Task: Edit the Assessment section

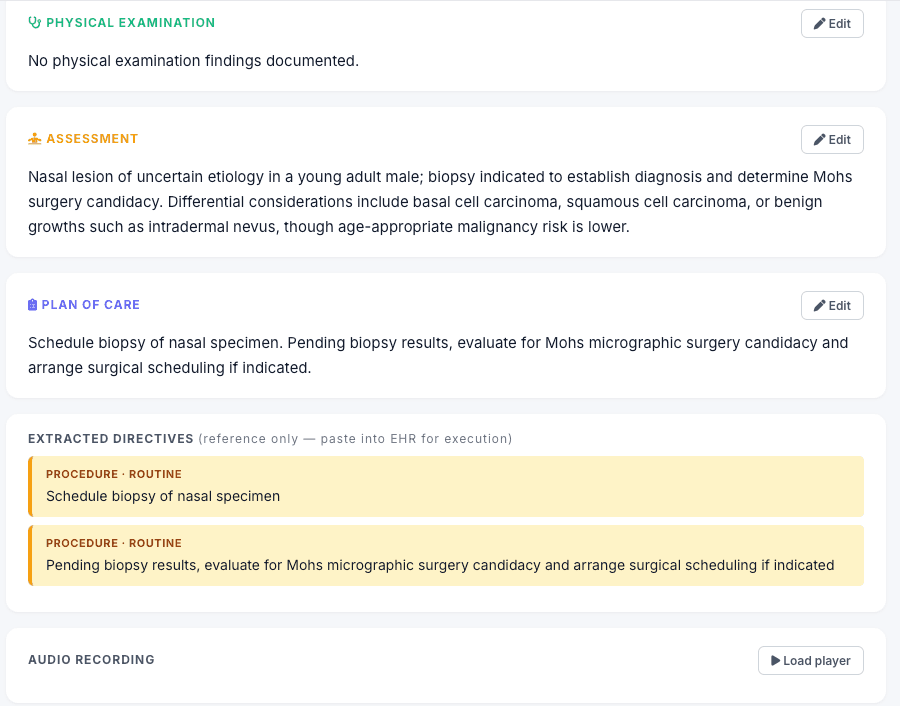Action: [832, 139]
